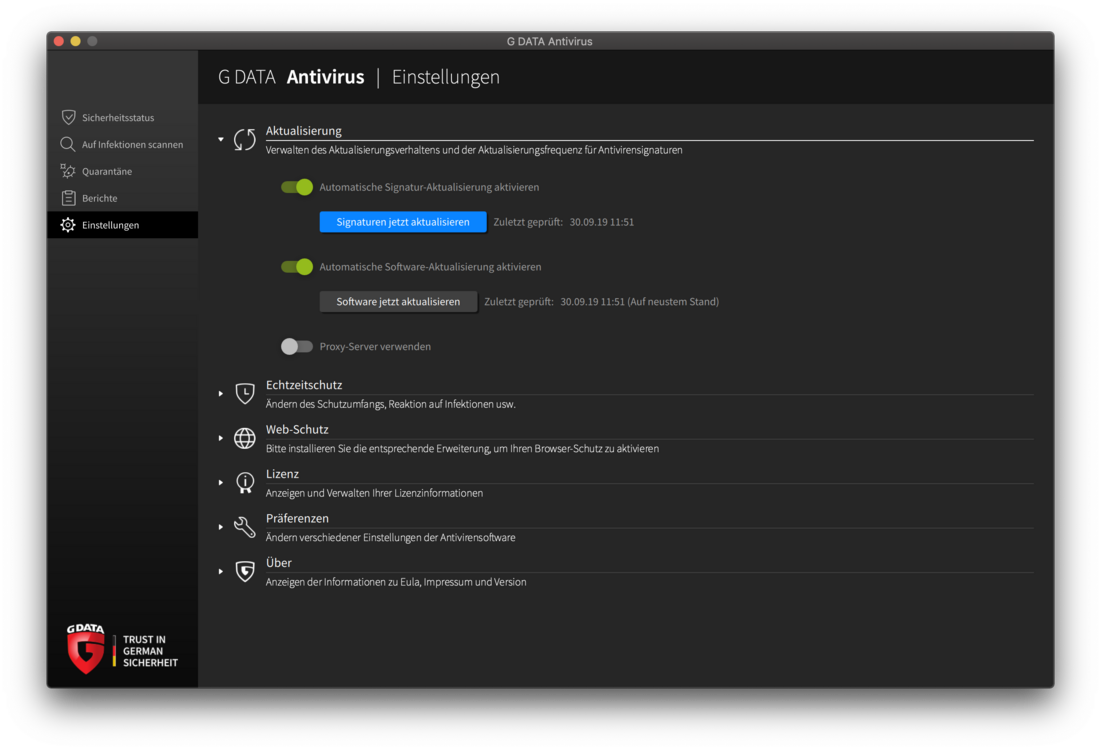
Task: Click the Lizenz description about Lizenzinformationen
Action: coord(374,493)
